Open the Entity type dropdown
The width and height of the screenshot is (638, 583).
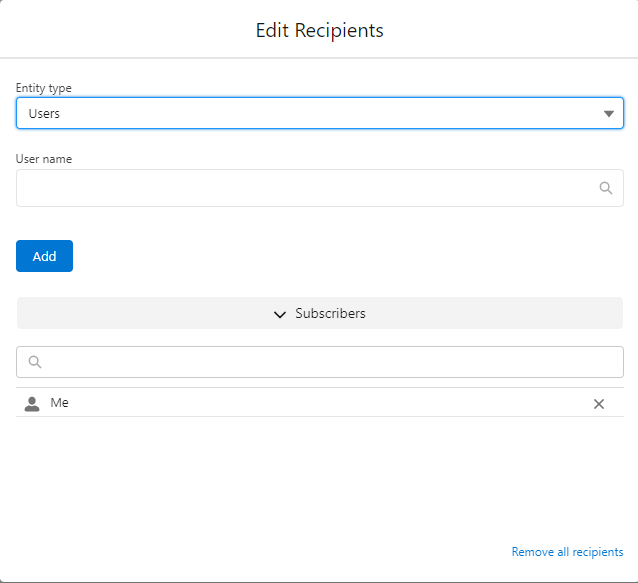tap(319, 113)
